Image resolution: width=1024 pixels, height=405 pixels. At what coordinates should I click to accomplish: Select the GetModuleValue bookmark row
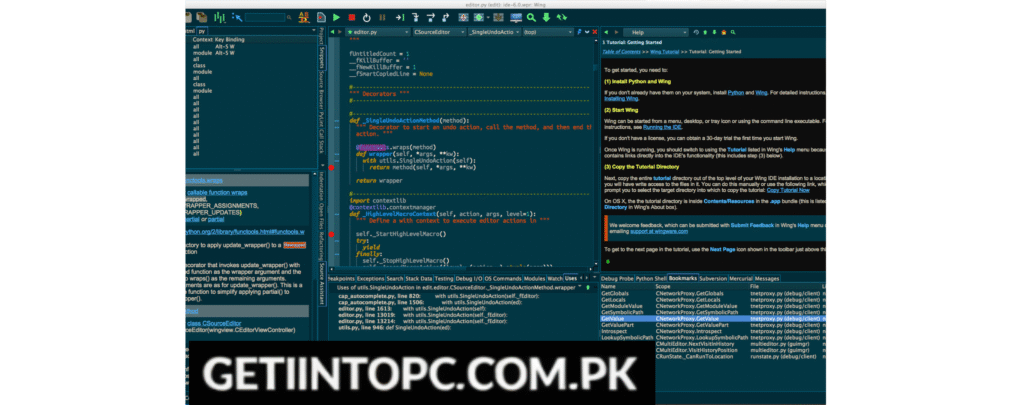pos(714,306)
